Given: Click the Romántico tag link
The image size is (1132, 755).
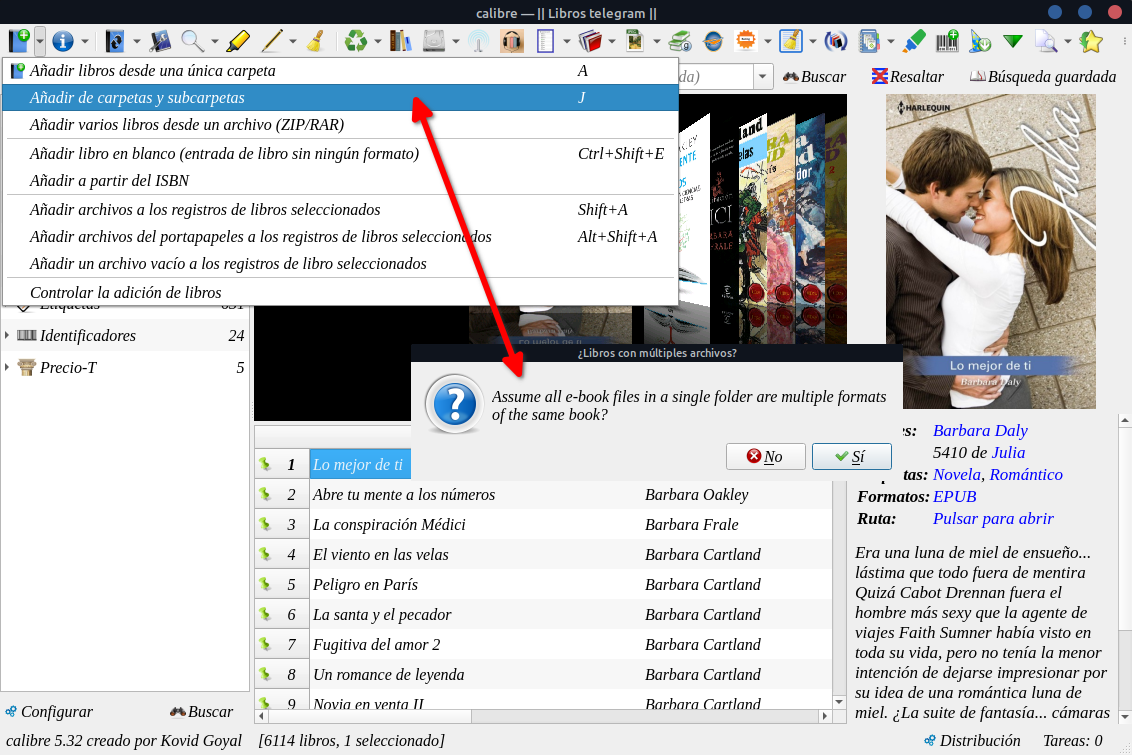Looking at the screenshot, I should [x=1026, y=475].
